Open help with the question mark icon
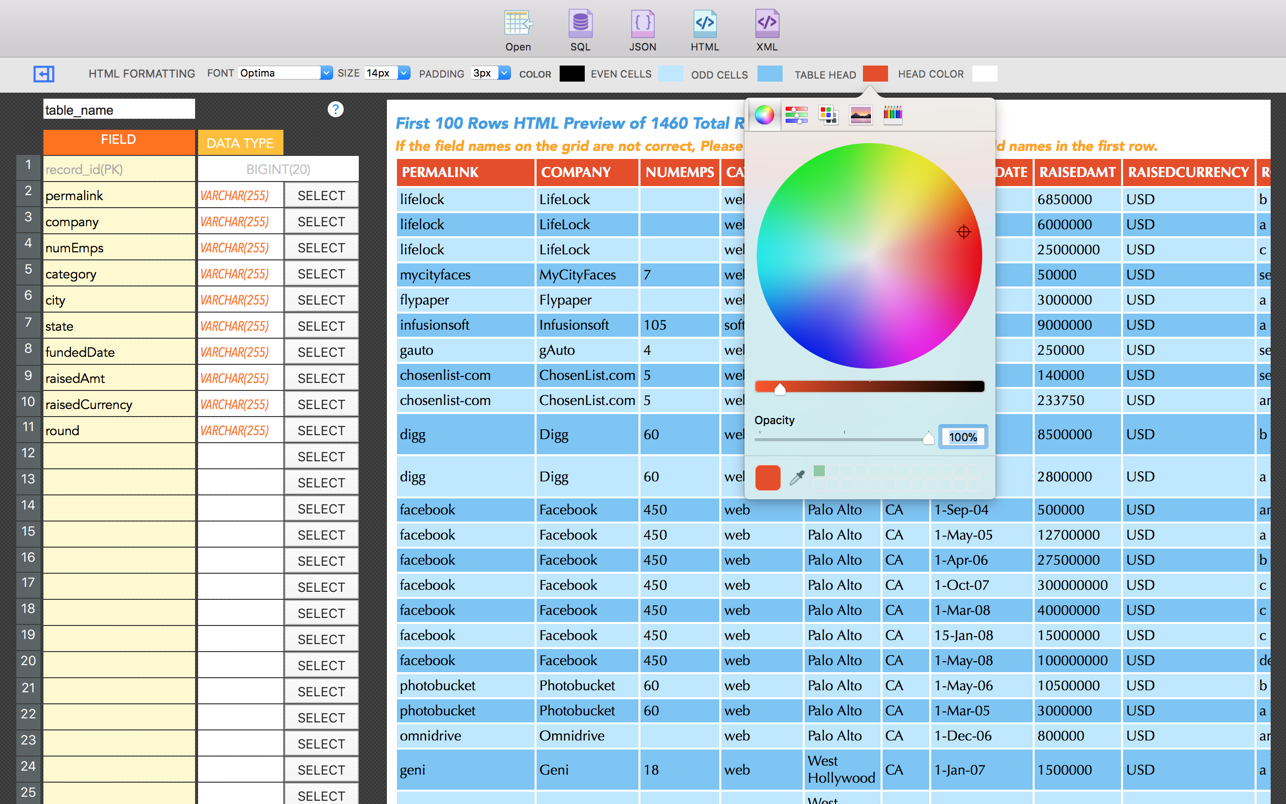The width and height of the screenshot is (1286, 804). click(335, 109)
